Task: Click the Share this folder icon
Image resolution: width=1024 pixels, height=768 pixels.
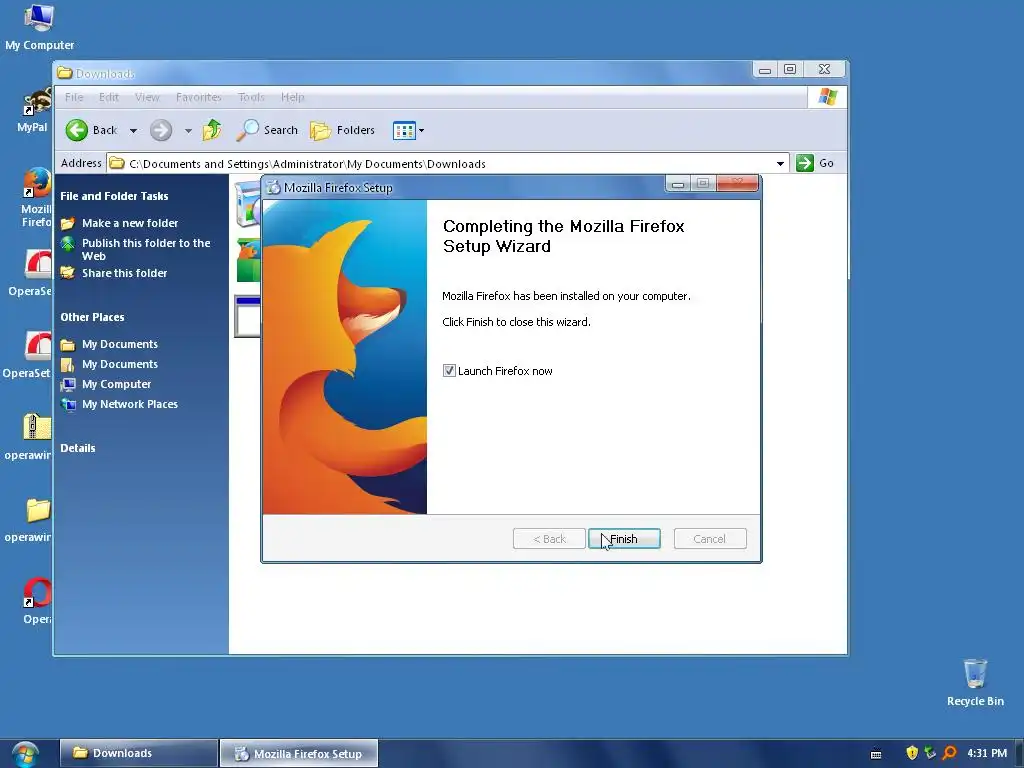Action: [x=68, y=273]
